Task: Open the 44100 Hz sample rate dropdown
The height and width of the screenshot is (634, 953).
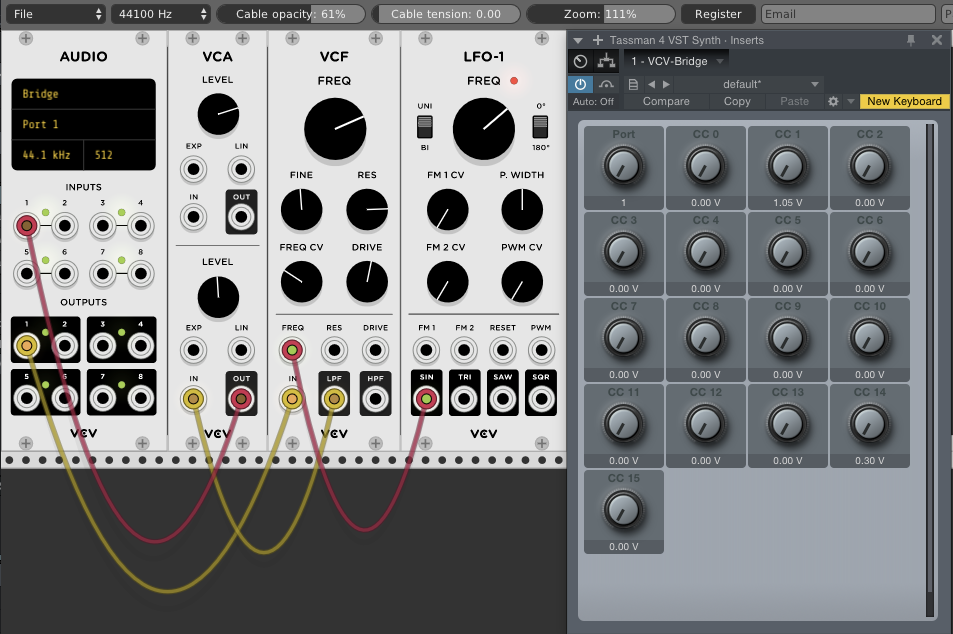Action: pyautogui.click(x=160, y=14)
